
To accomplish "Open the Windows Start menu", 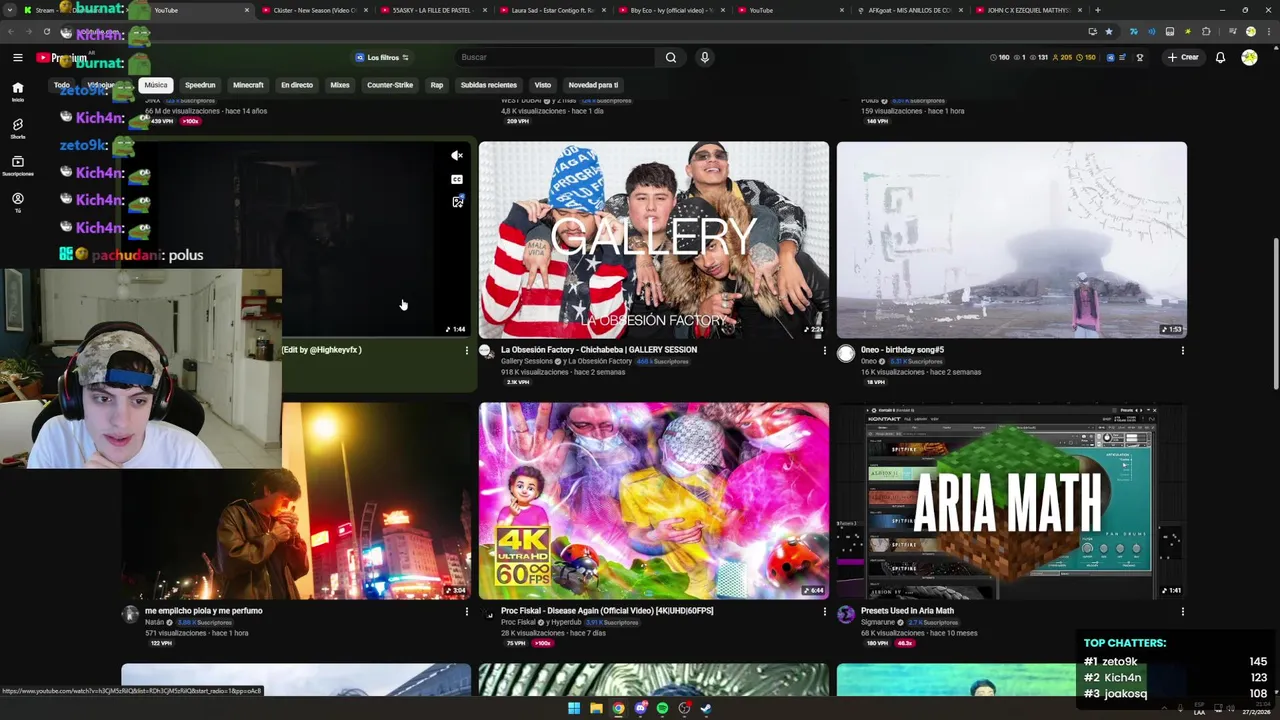I will click(x=574, y=708).
